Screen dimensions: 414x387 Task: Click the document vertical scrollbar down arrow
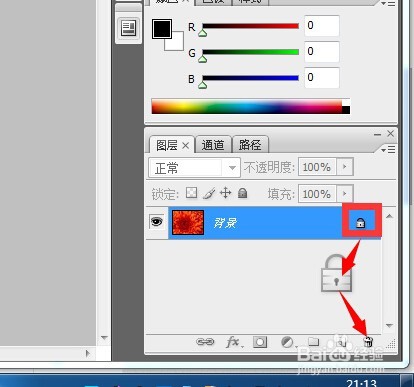click(x=104, y=338)
